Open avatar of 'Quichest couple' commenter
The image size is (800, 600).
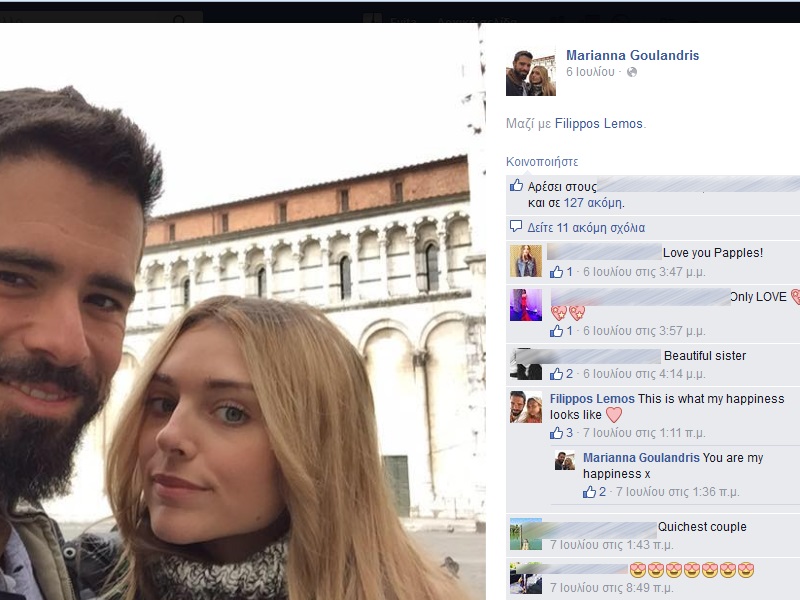[526, 534]
